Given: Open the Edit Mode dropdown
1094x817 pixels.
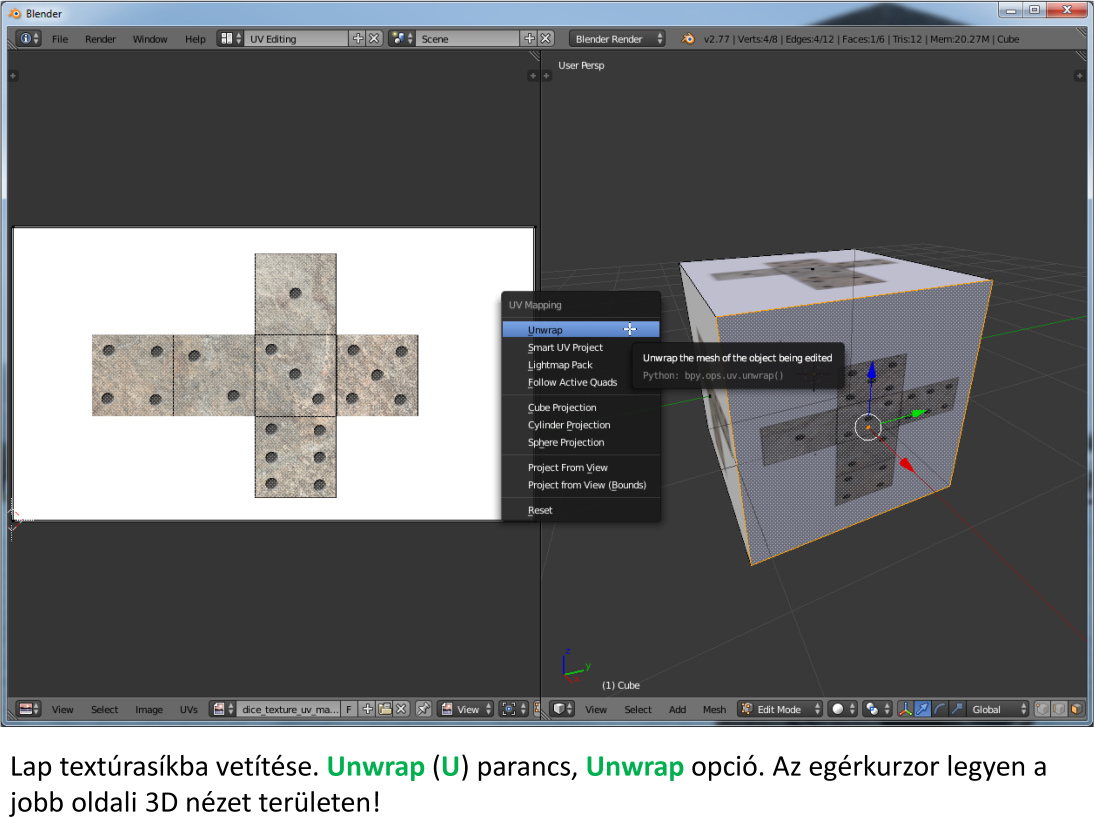Looking at the screenshot, I should click(780, 709).
